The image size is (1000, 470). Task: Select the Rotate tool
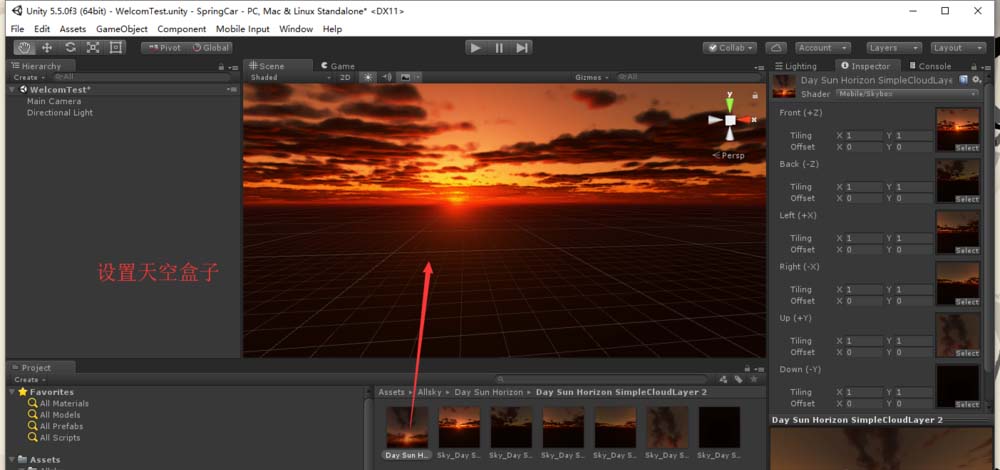[70, 48]
